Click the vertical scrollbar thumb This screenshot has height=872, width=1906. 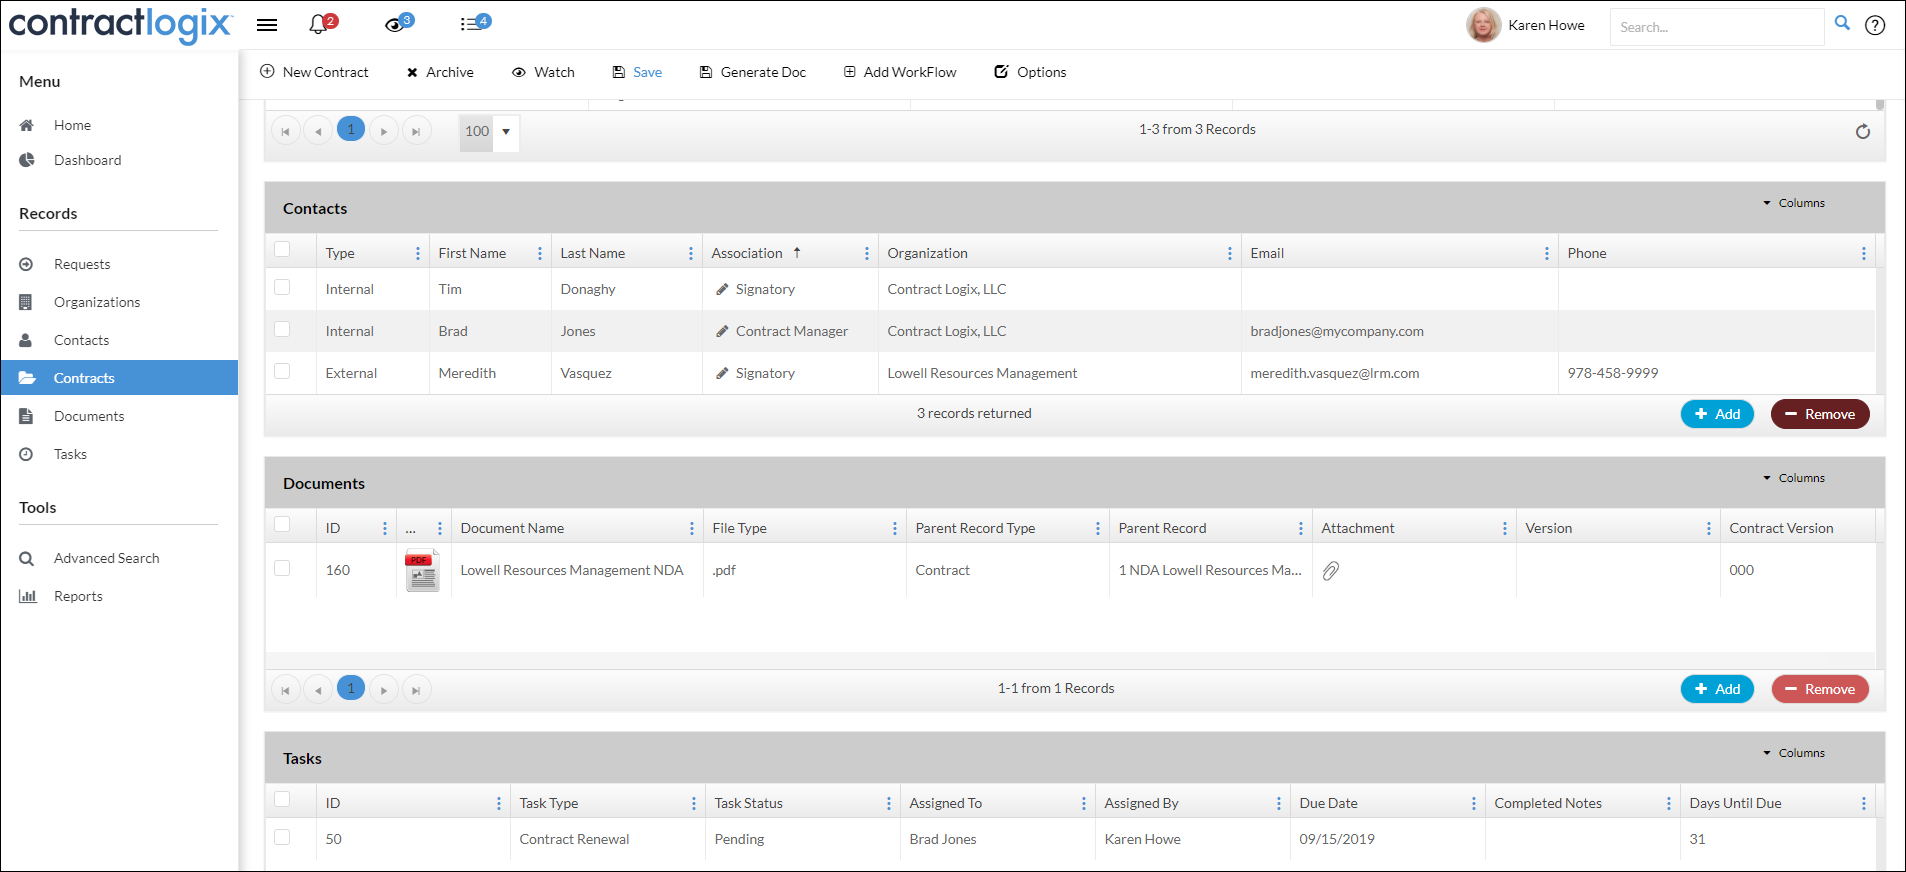point(1880,104)
